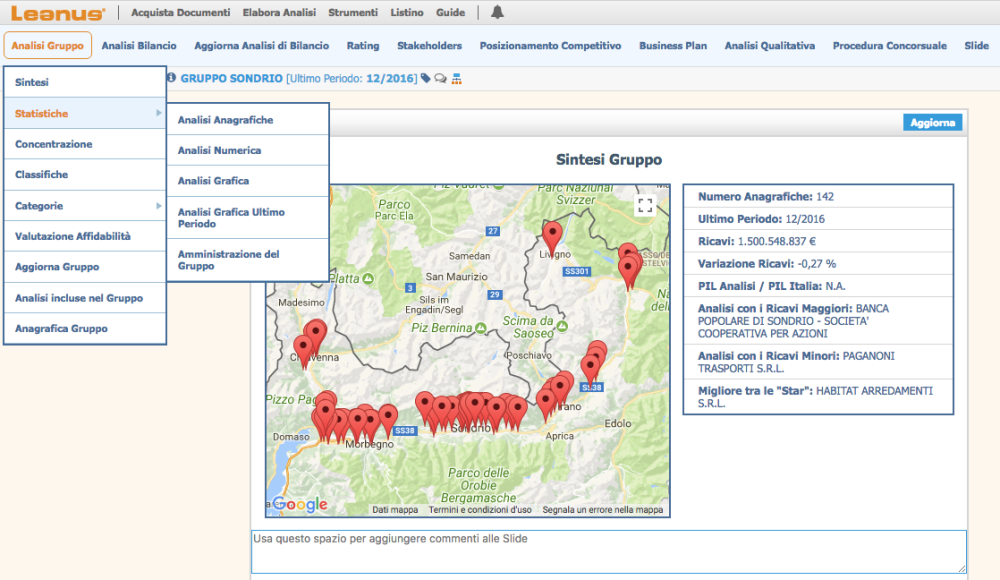Click the Leanus logo
This screenshot has width=1000, height=580.
point(57,13)
